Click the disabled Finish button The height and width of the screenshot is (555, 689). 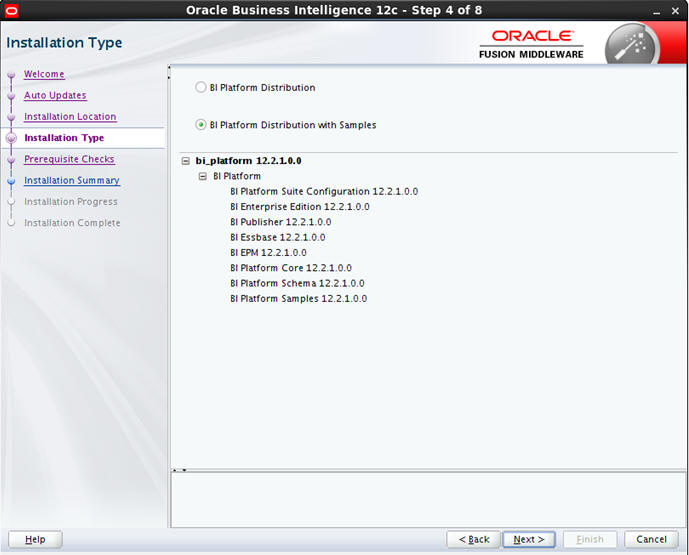point(590,539)
